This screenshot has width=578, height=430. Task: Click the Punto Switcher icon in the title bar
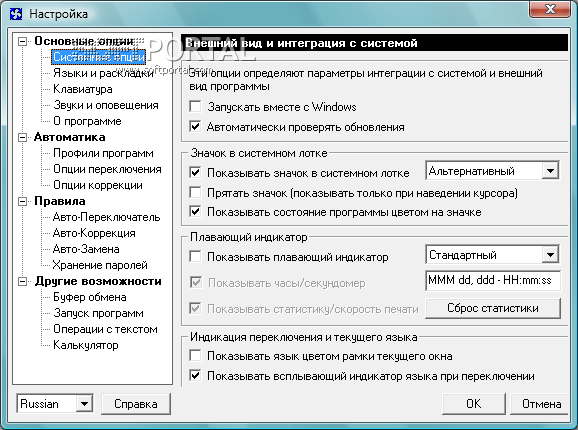click(x=16, y=14)
